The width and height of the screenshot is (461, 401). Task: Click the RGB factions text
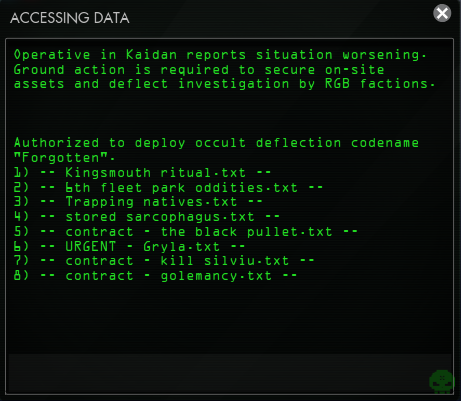point(380,84)
